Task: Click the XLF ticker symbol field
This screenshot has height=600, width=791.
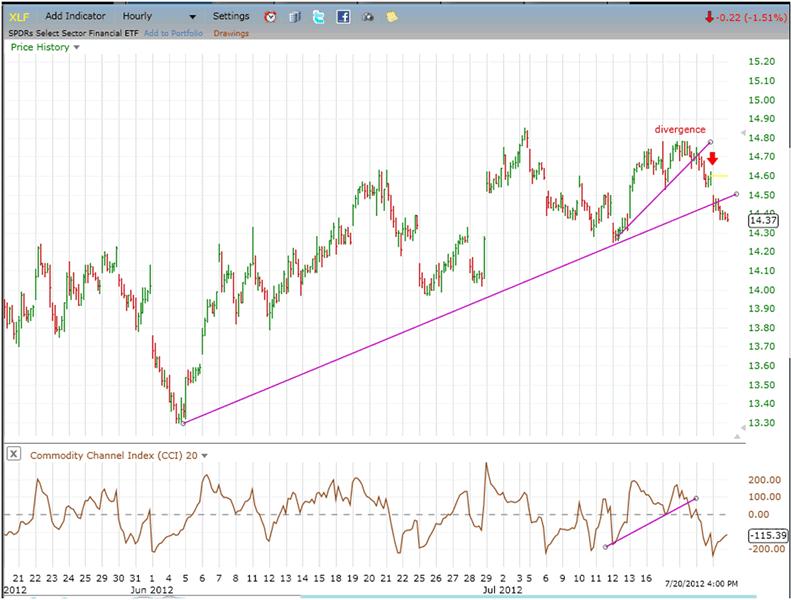Action: (x=20, y=17)
